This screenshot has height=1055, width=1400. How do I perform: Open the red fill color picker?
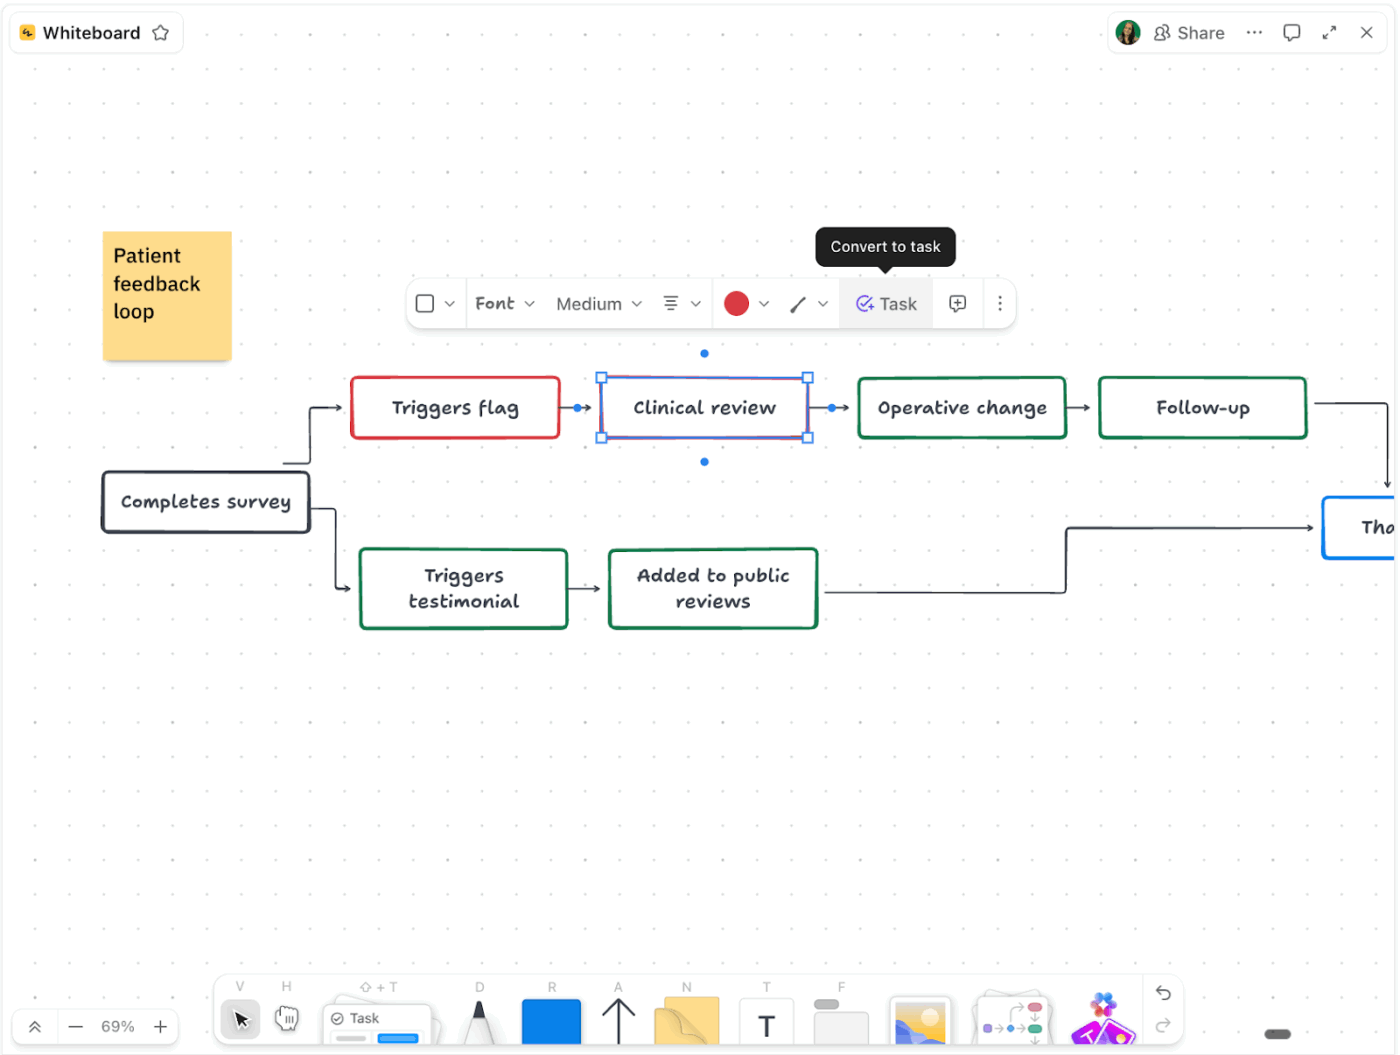coord(738,303)
